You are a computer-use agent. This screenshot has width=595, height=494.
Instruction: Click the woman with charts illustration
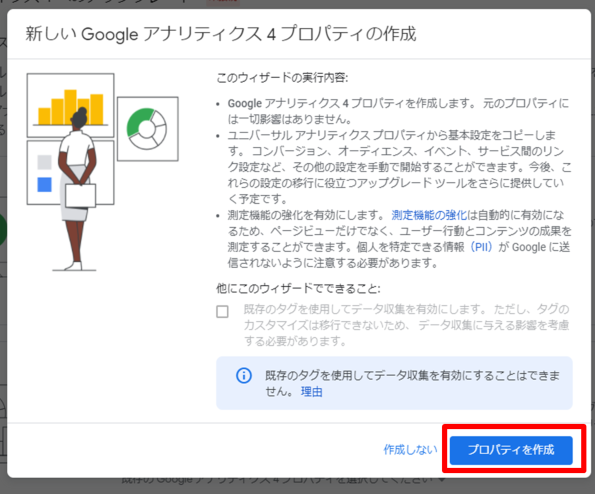point(102,172)
